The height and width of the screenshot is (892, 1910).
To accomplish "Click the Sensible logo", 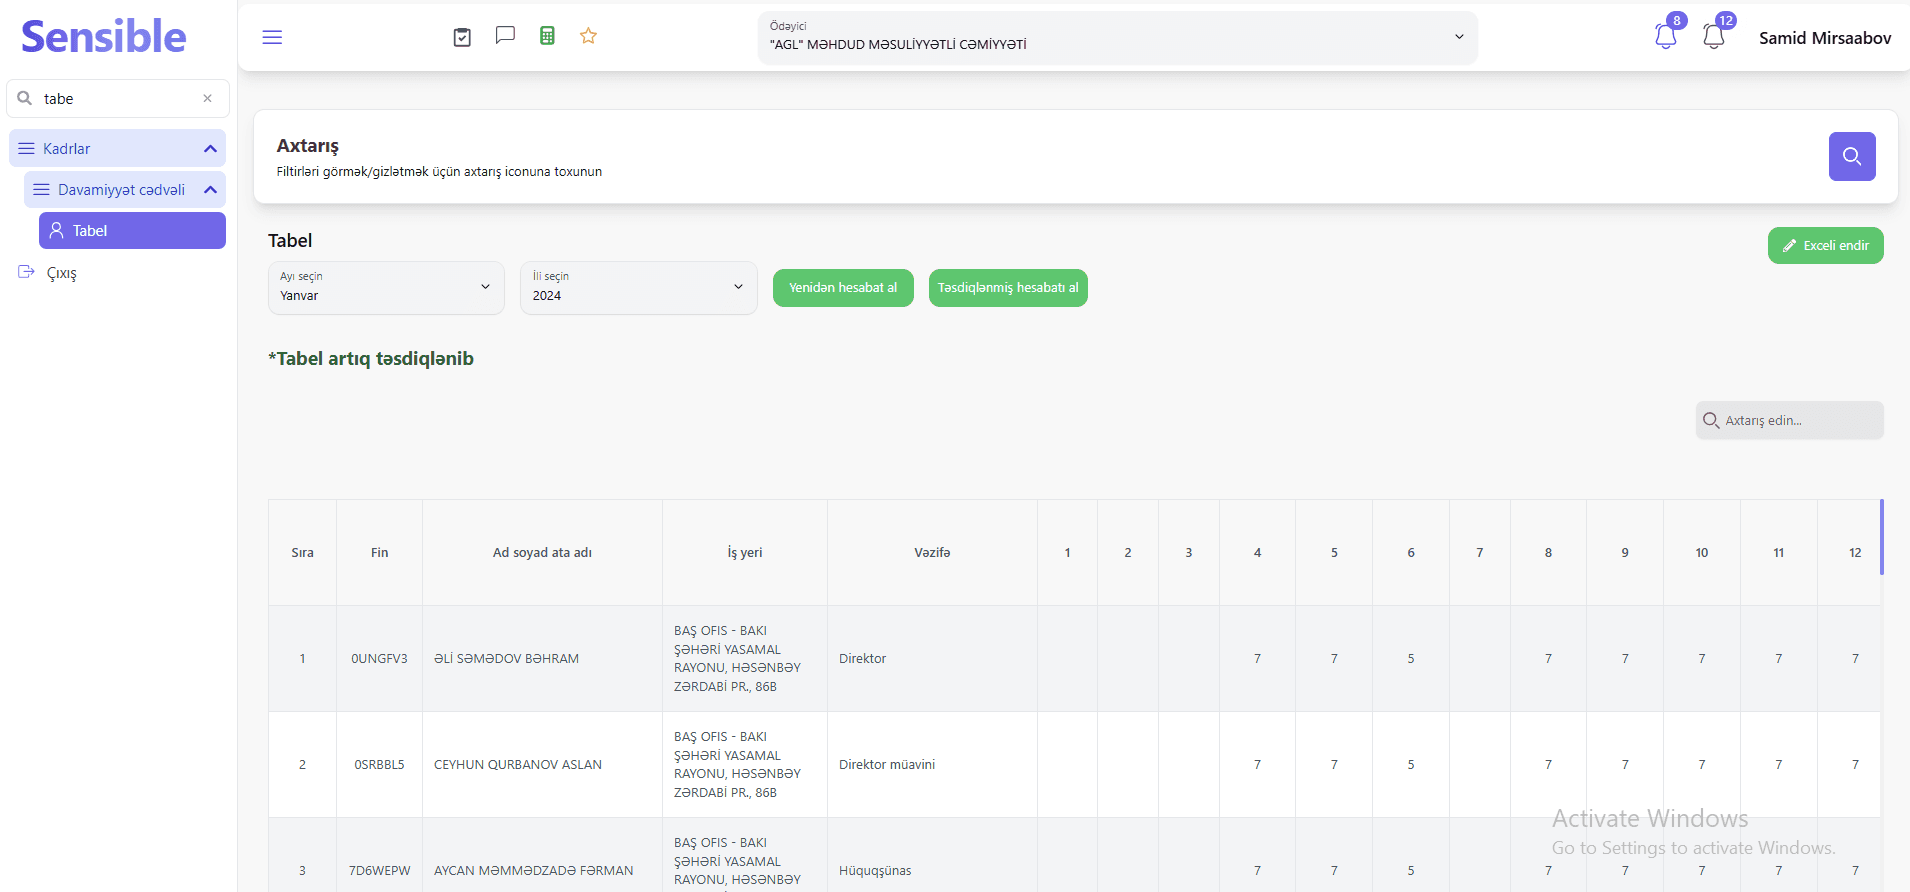I will (x=104, y=37).
